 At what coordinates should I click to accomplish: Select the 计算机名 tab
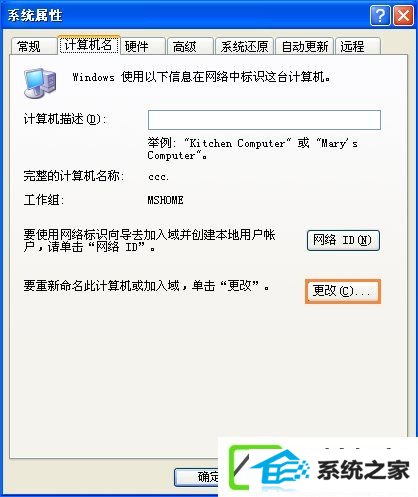89,45
